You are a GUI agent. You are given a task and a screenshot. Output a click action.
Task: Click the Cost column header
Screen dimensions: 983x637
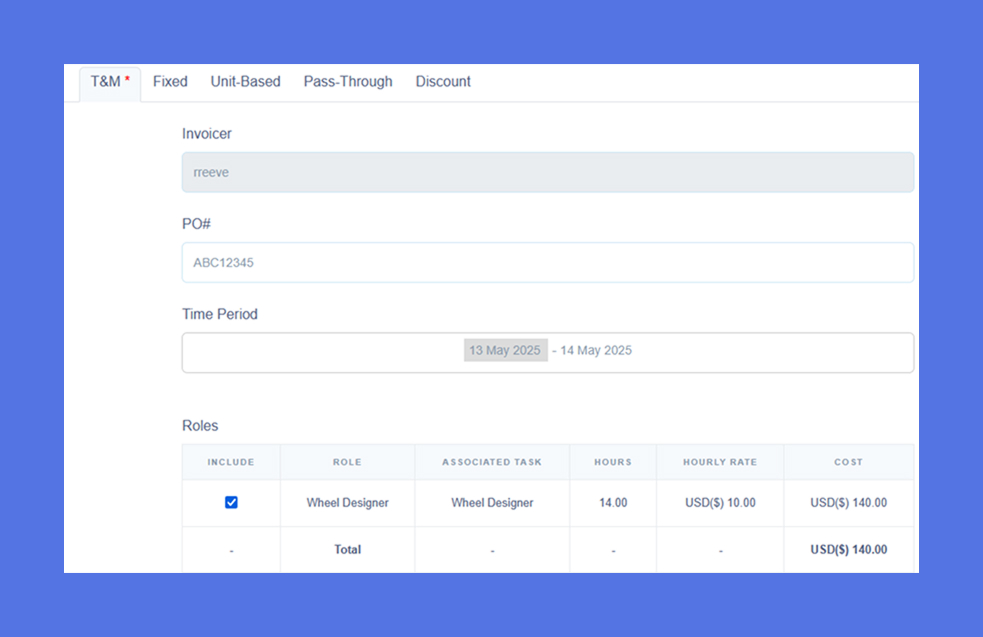coord(848,463)
